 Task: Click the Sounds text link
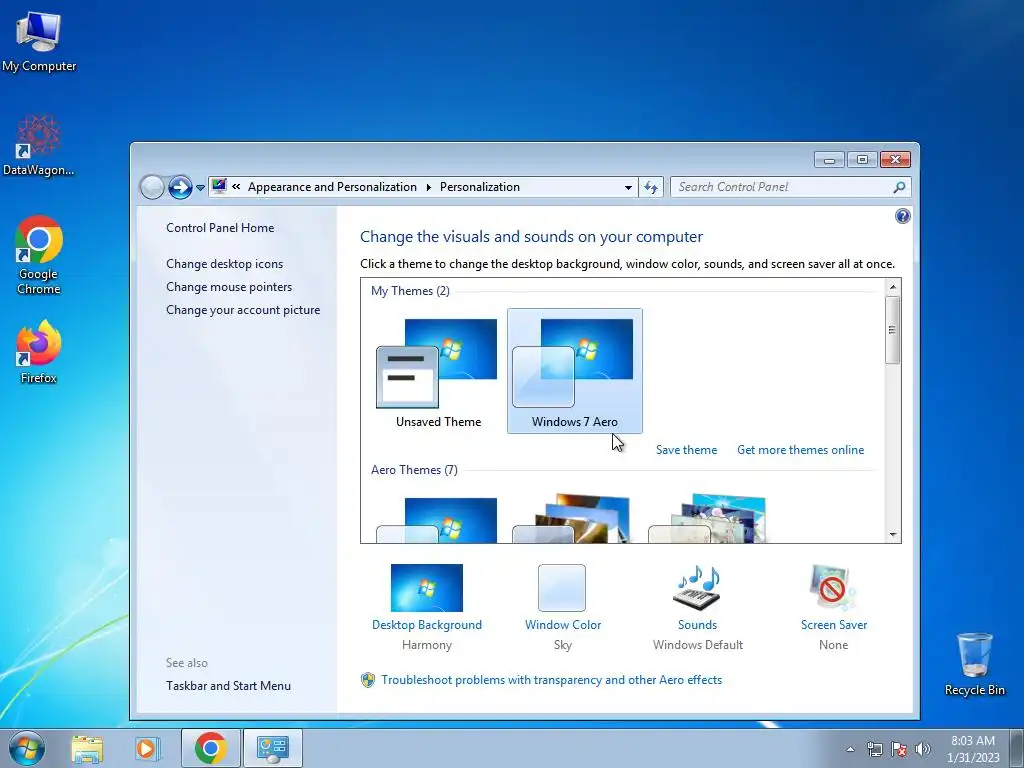[x=697, y=625]
